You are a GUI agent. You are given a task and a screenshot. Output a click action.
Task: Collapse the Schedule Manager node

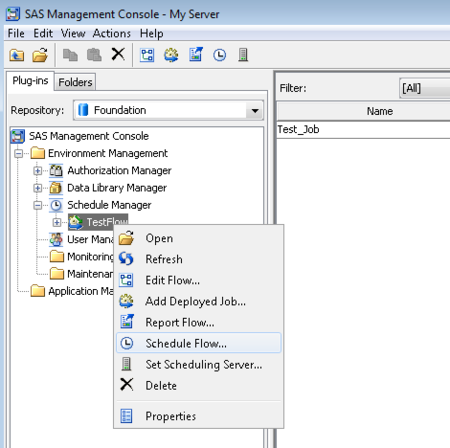click(x=38, y=205)
